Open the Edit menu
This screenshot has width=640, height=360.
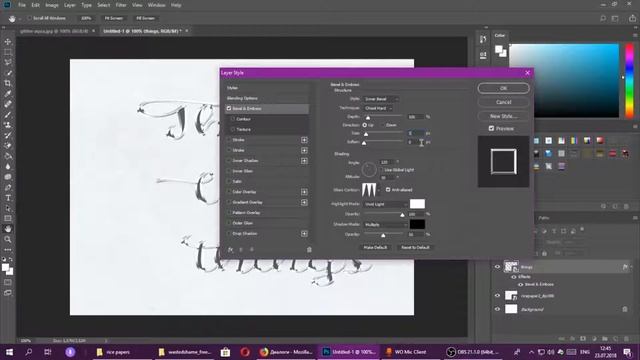(36, 5)
